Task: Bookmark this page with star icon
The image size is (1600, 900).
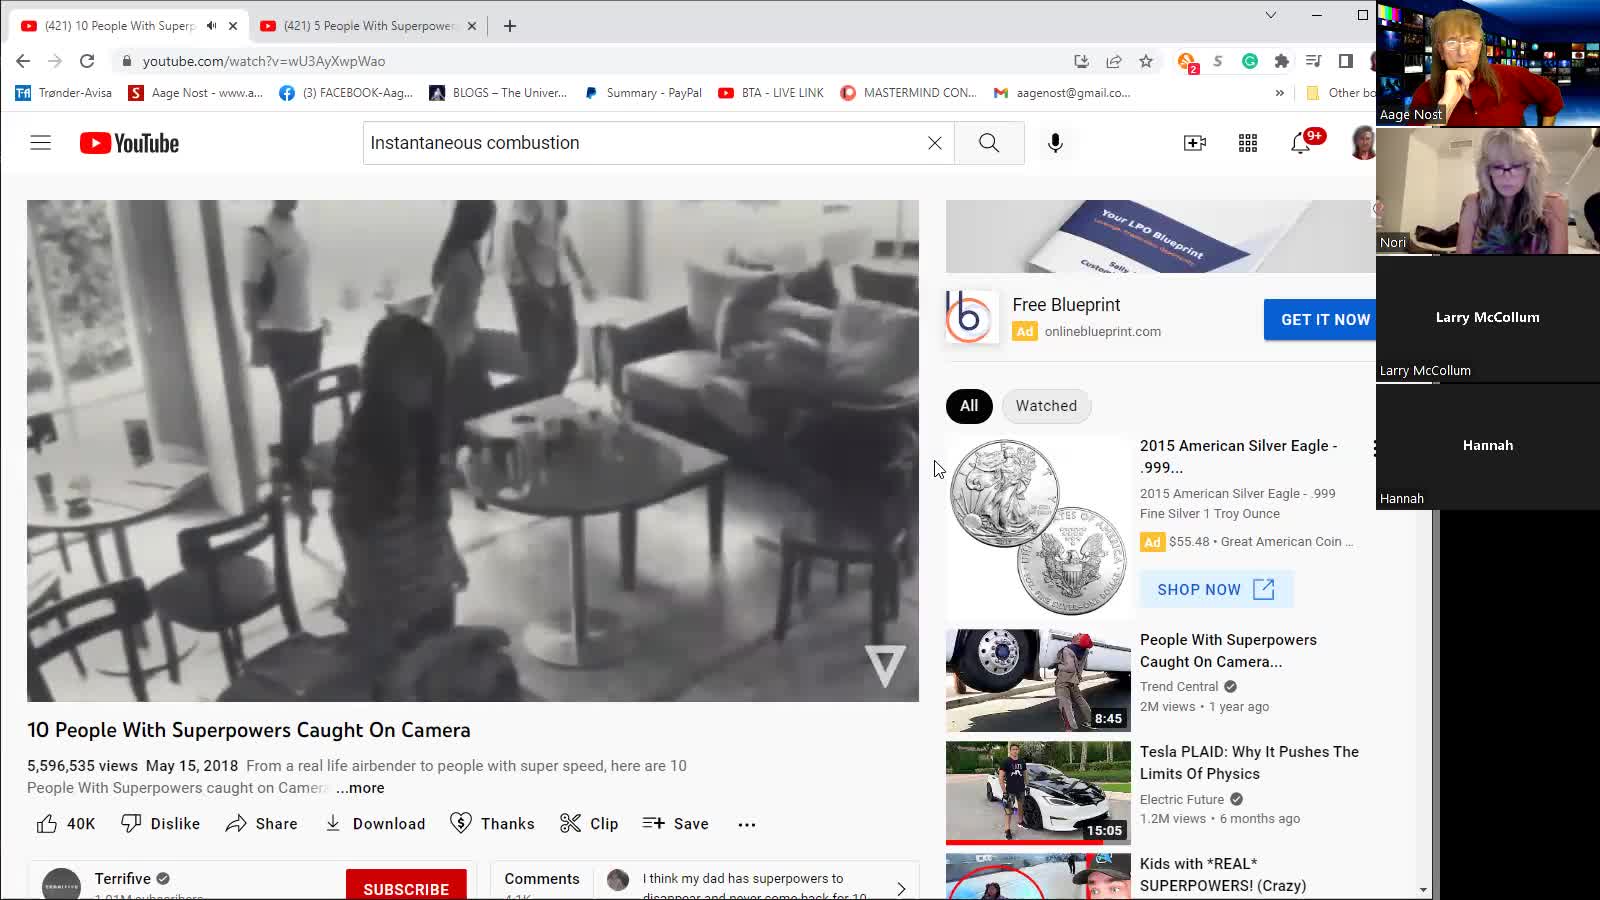Action: [x=1146, y=61]
